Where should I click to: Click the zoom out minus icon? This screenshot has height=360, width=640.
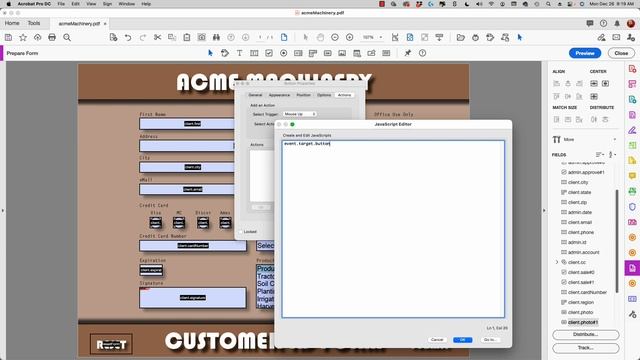[x=335, y=38]
